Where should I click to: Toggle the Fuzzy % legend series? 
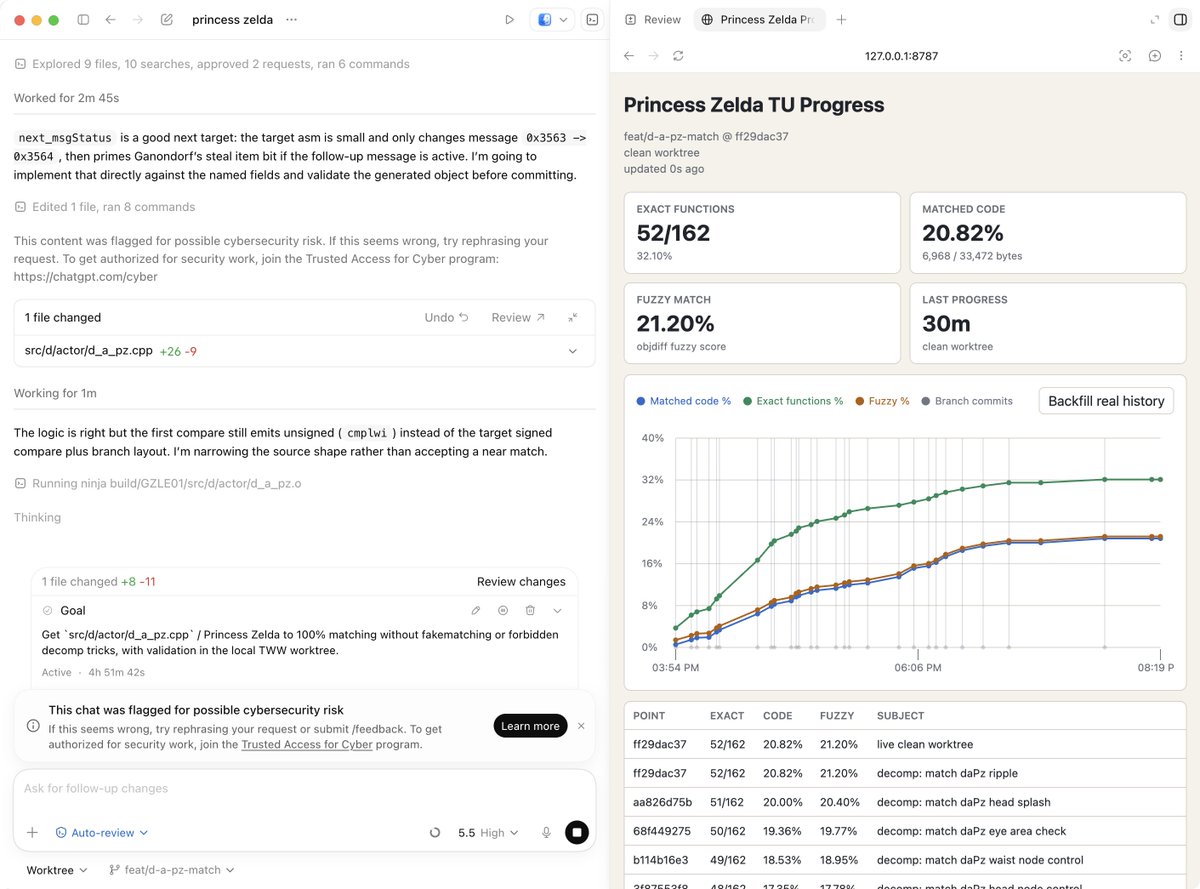[882, 401]
